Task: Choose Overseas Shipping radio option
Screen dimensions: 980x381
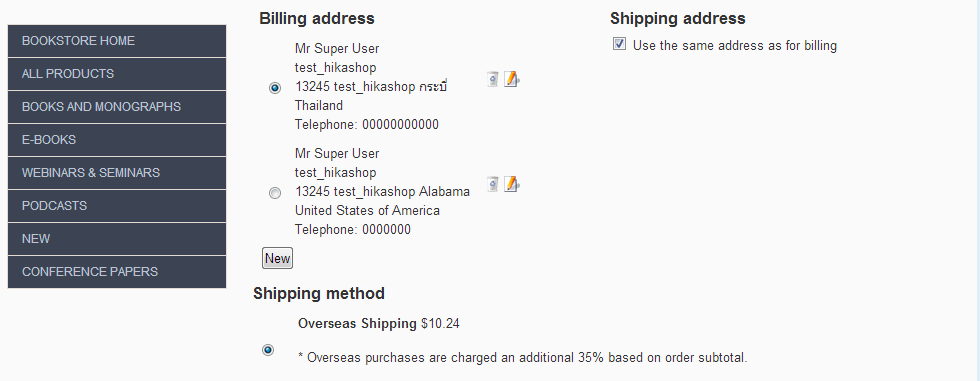Action: tap(268, 350)
